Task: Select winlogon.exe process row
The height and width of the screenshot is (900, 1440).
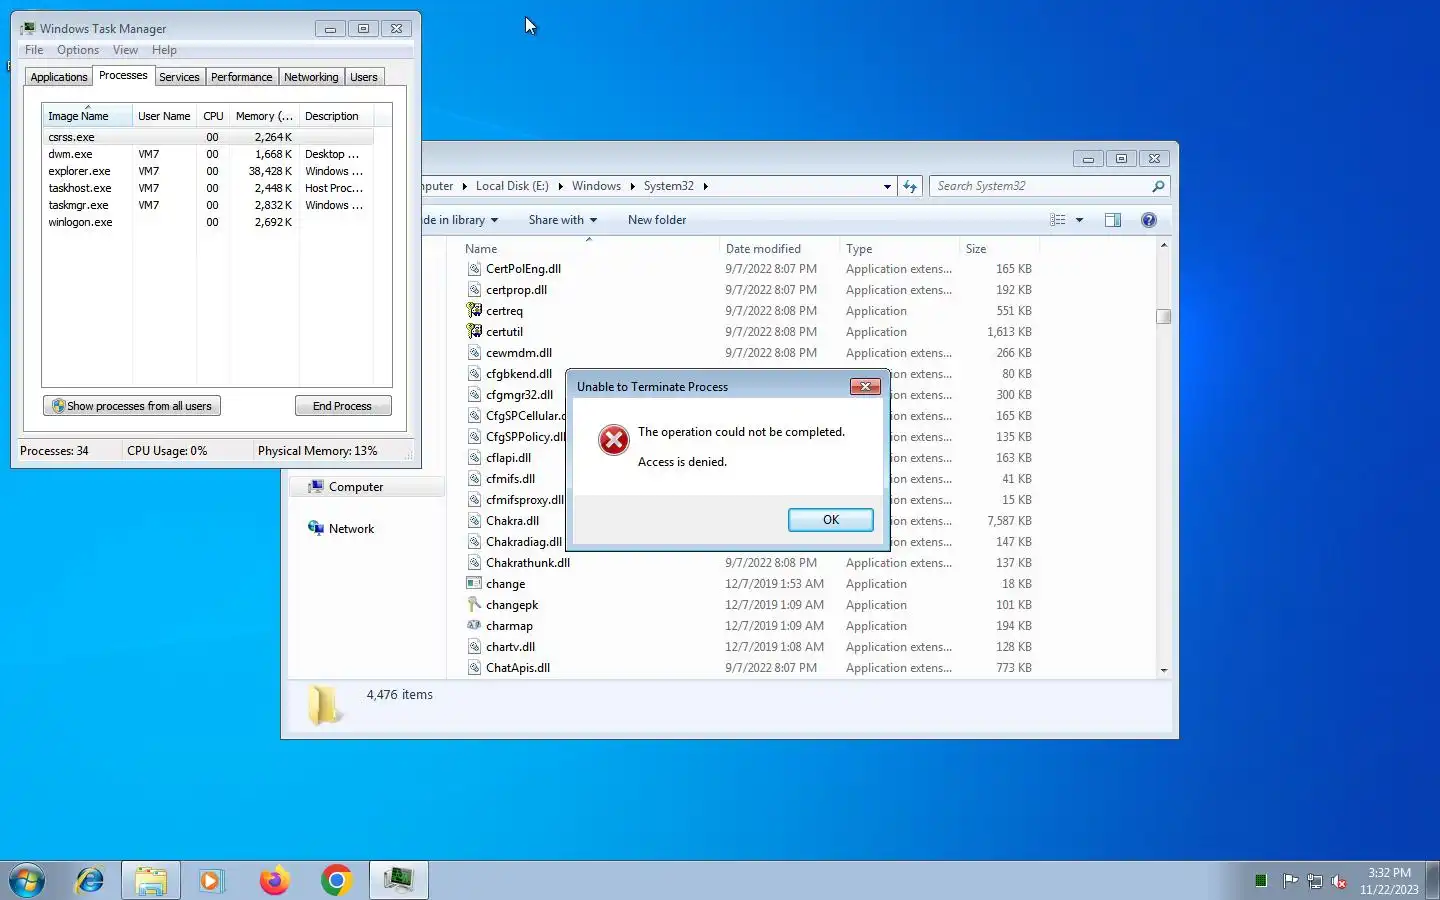Action: (208, 222)
